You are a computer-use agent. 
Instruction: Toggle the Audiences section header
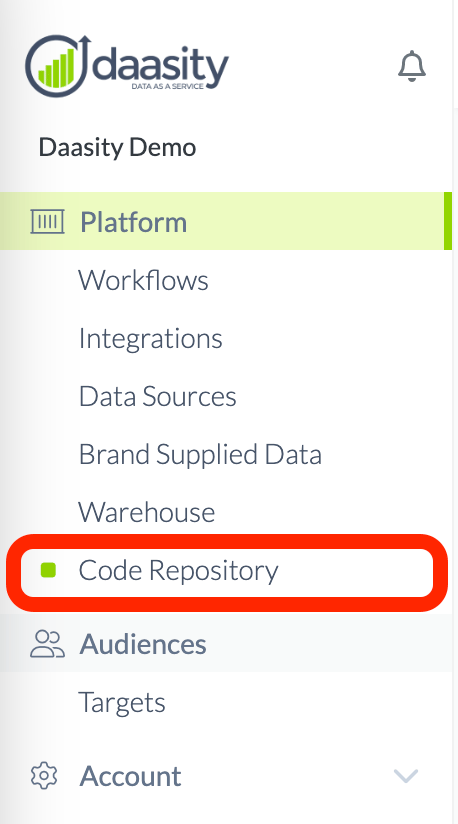tap(226, 644)
